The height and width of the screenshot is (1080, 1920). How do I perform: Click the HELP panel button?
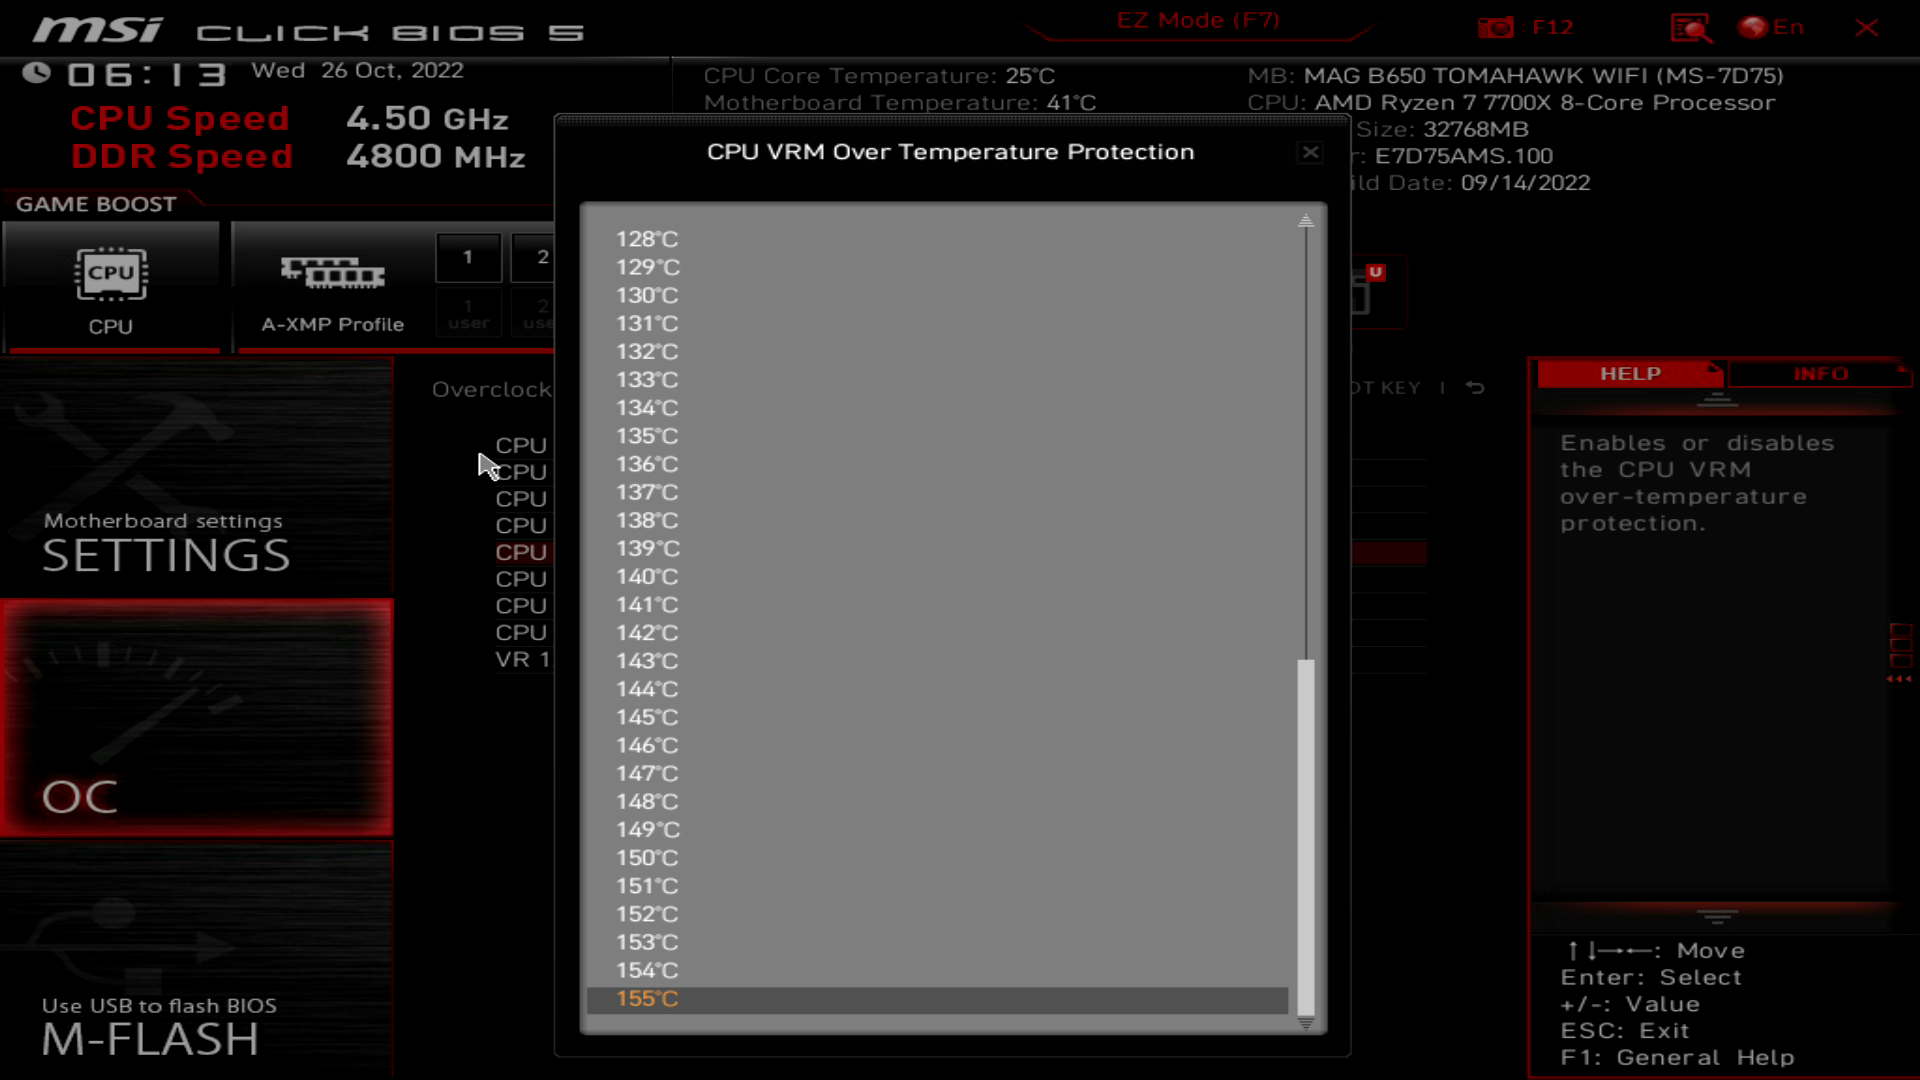[1629, 373]
